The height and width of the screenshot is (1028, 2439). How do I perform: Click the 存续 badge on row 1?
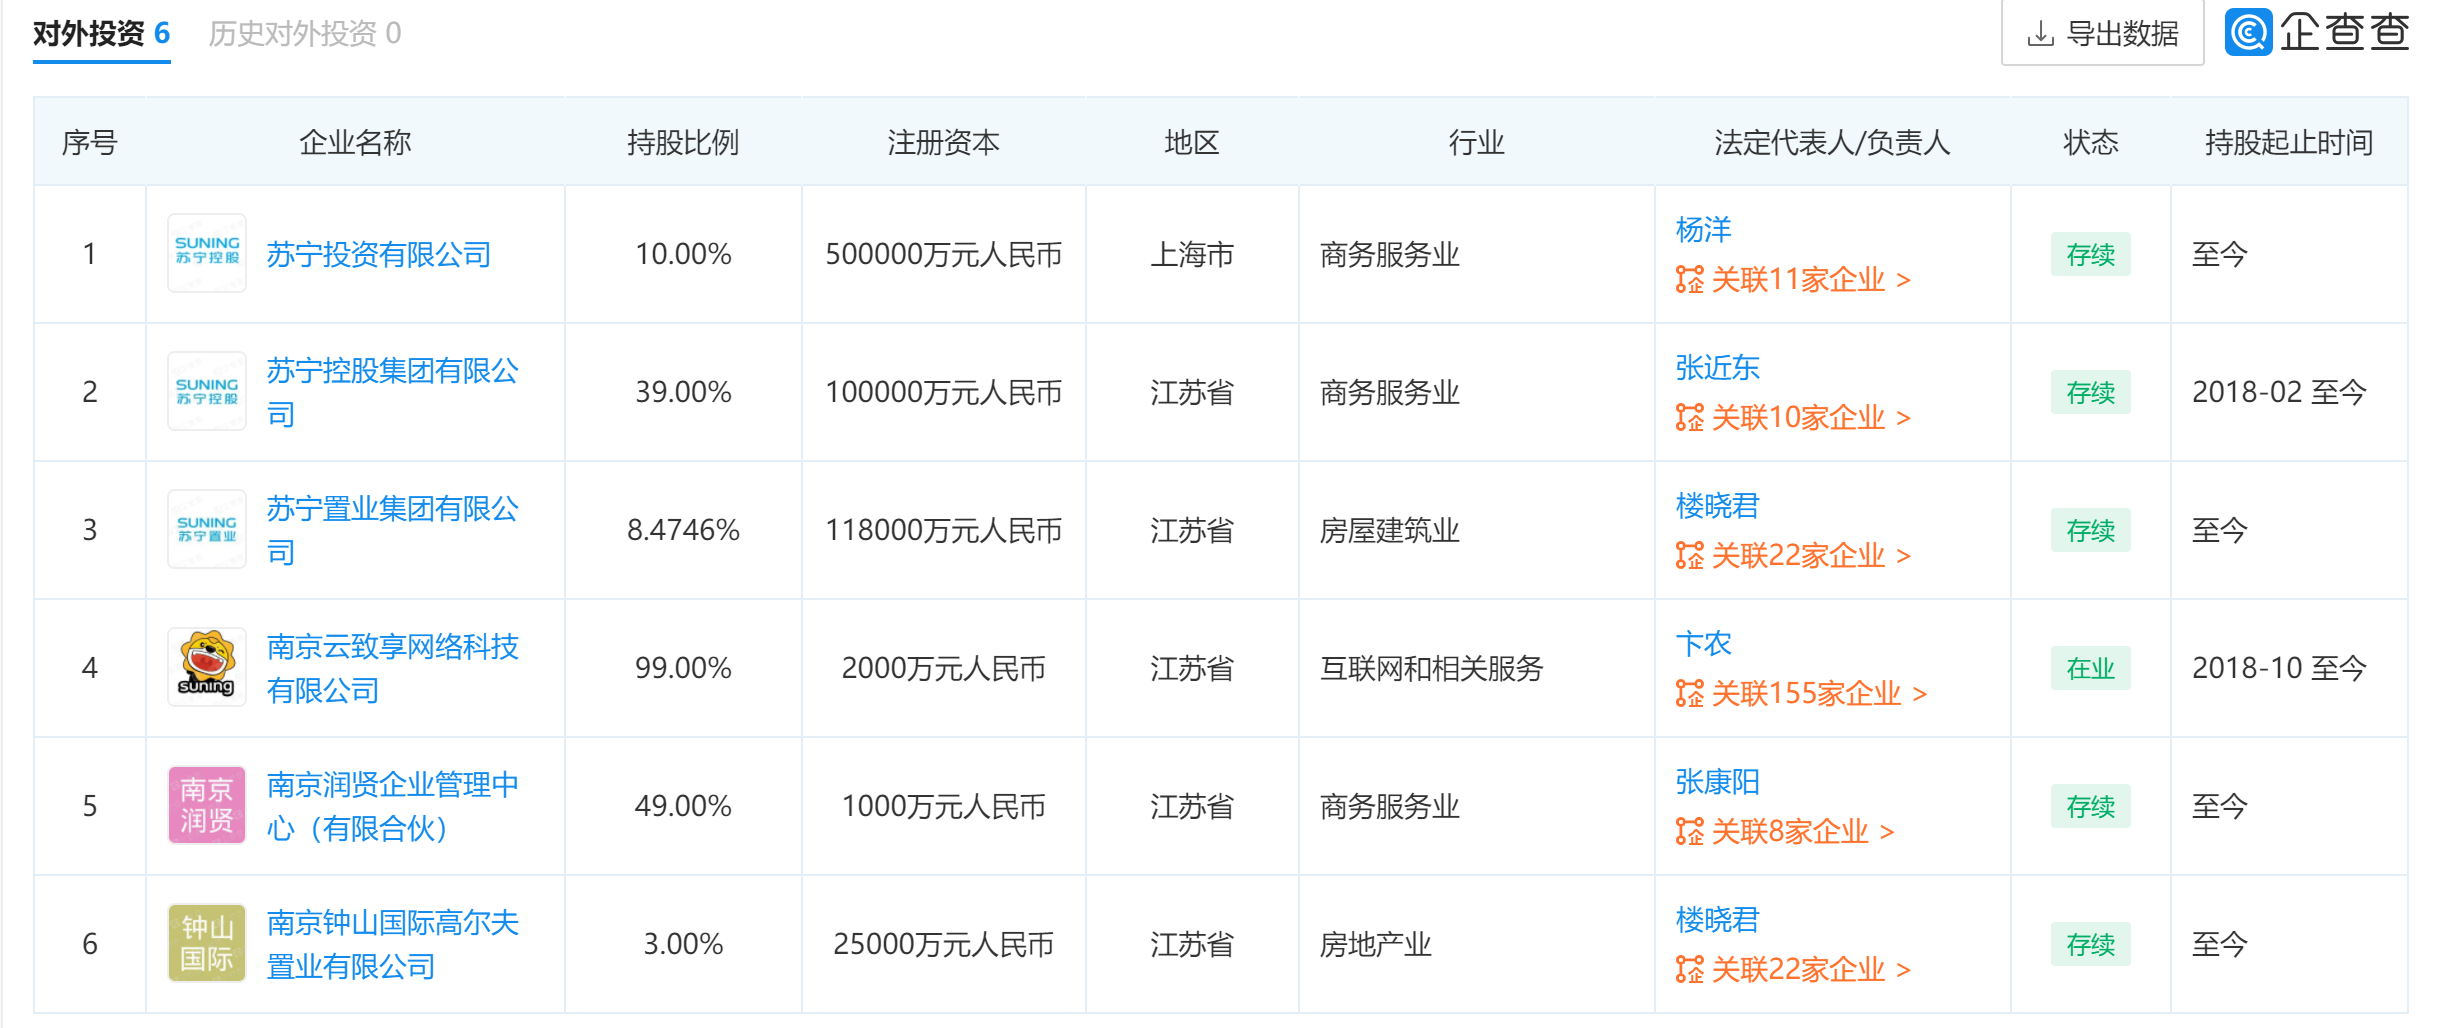coord(2090,254)
